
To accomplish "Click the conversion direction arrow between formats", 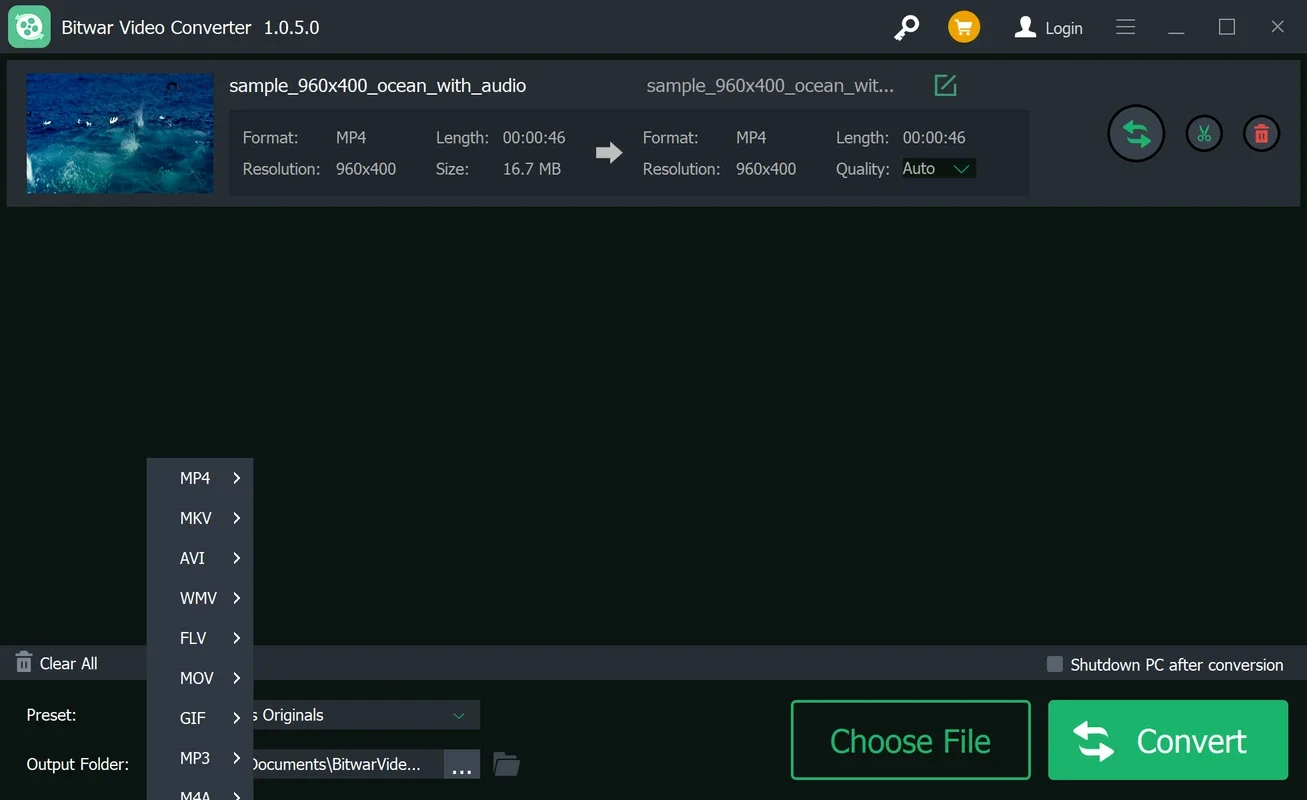I will point(609,153).
